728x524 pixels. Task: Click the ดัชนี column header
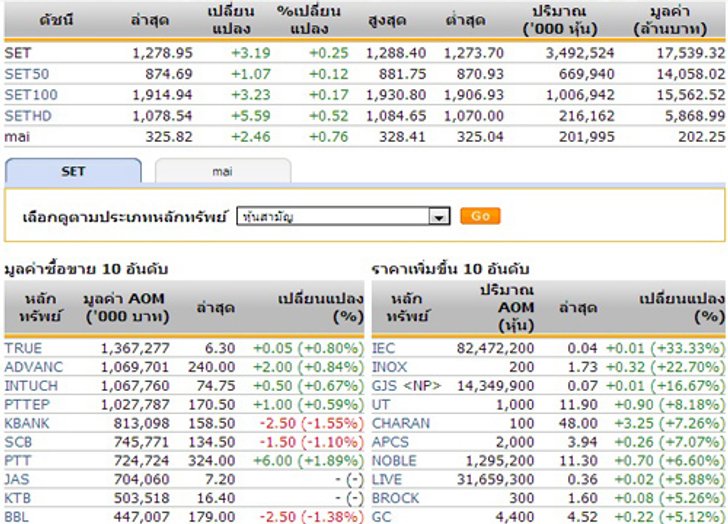[x=56, y=19]
